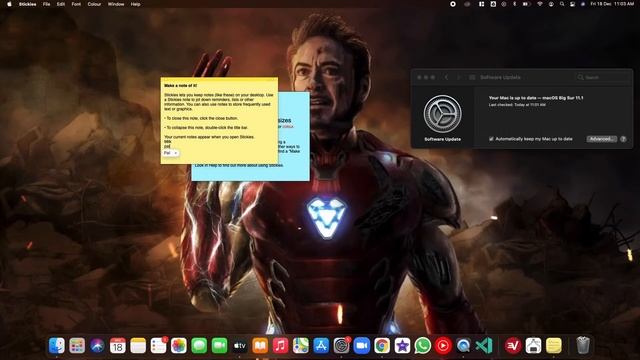Click the Wi-Fi icon in the menu bar
The image size is (640, 360).
pyautogui.click(x=540, y=4)
